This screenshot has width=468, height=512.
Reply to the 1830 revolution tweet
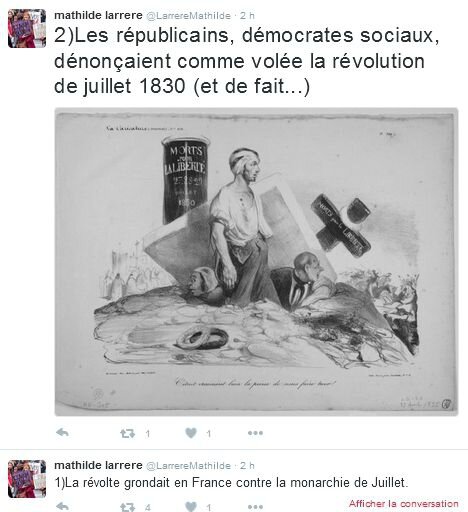coord(62,433)
